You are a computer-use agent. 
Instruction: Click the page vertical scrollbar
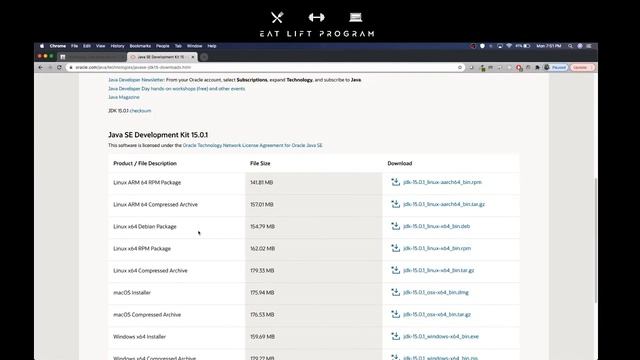tap(595, 240)
